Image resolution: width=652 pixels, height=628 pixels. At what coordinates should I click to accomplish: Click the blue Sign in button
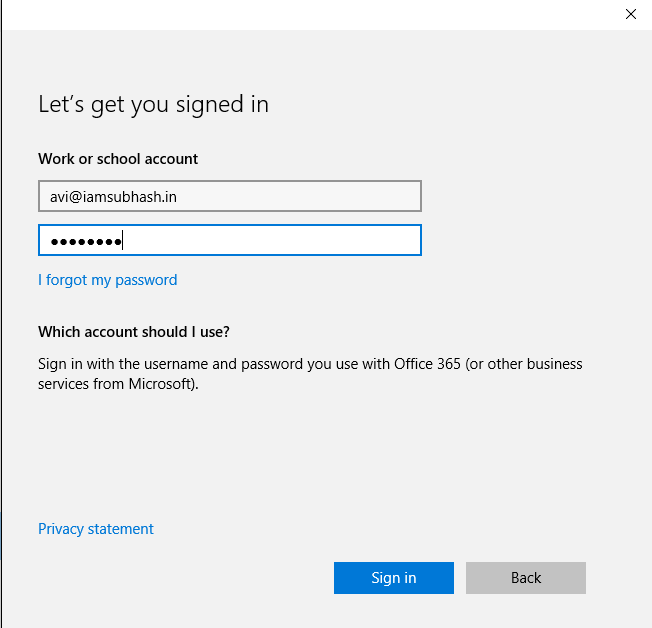tap(393, 578)
